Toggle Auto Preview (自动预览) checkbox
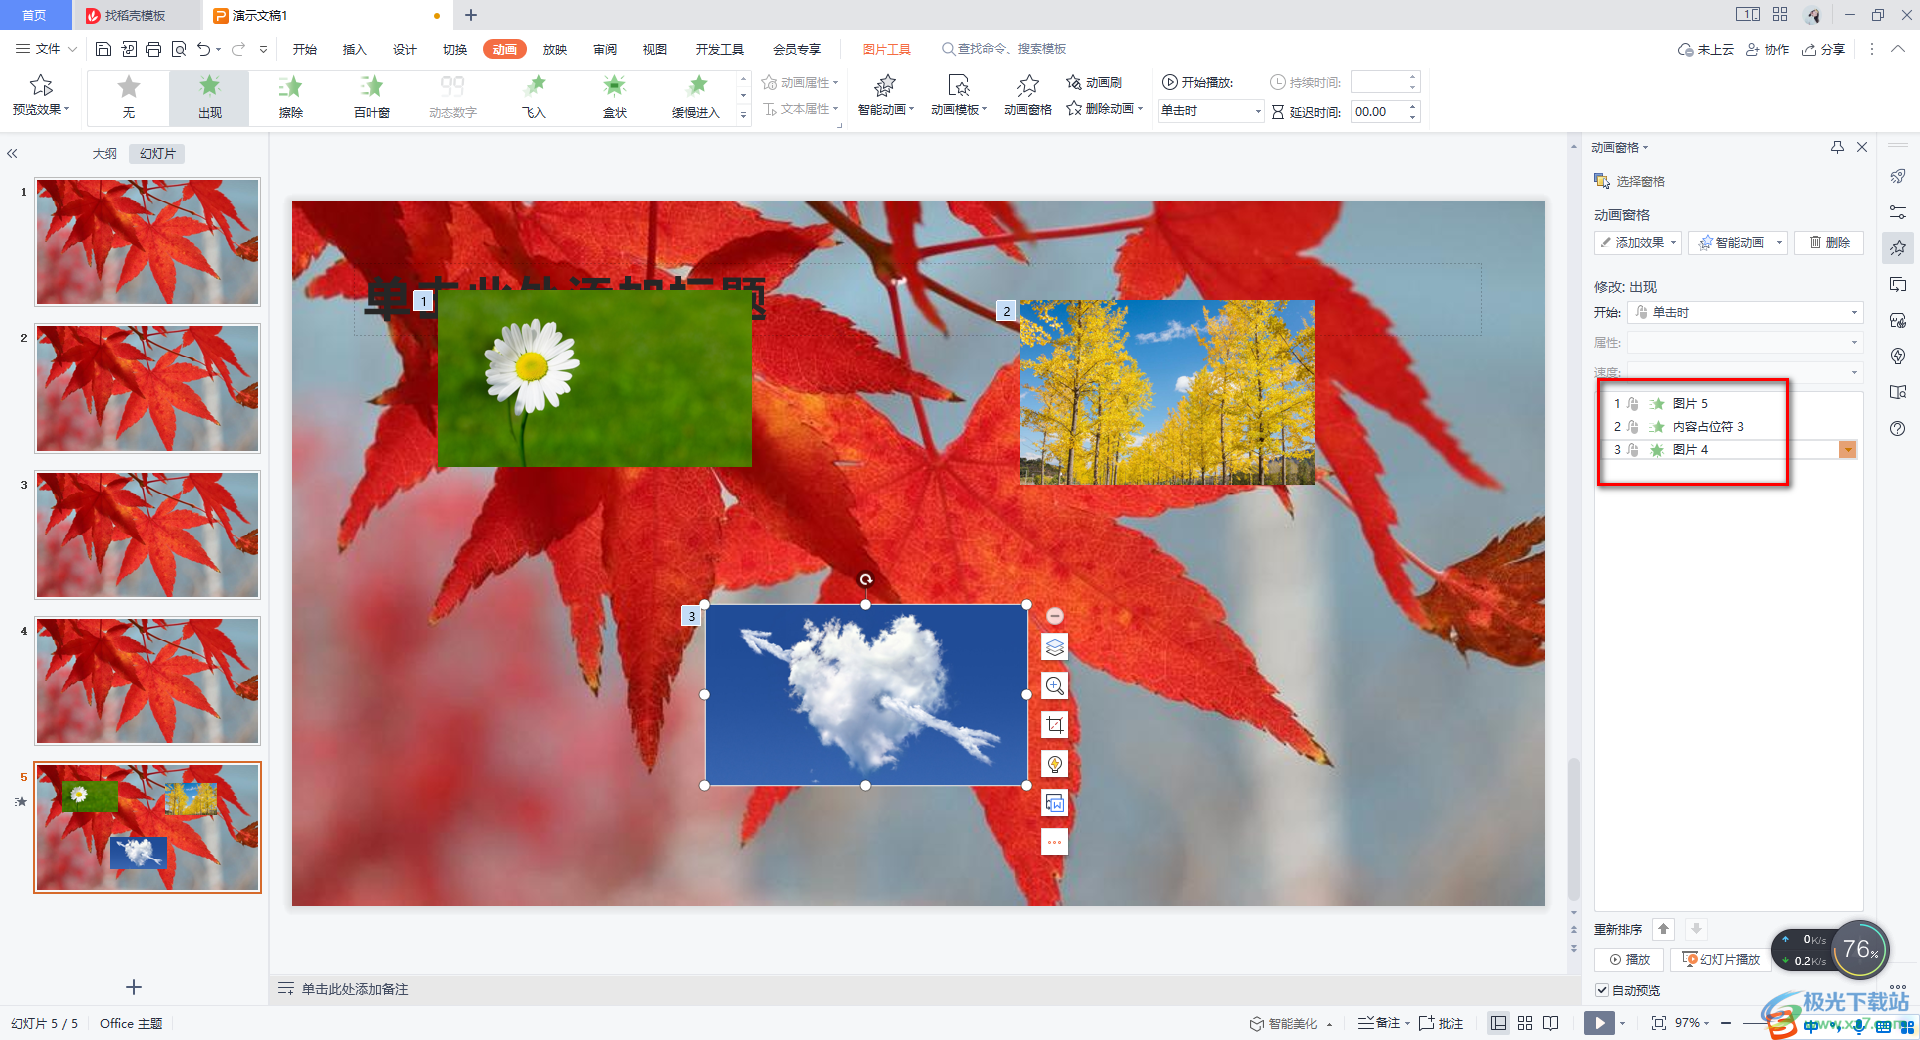The image size is (1920, 1040). 1602,990
